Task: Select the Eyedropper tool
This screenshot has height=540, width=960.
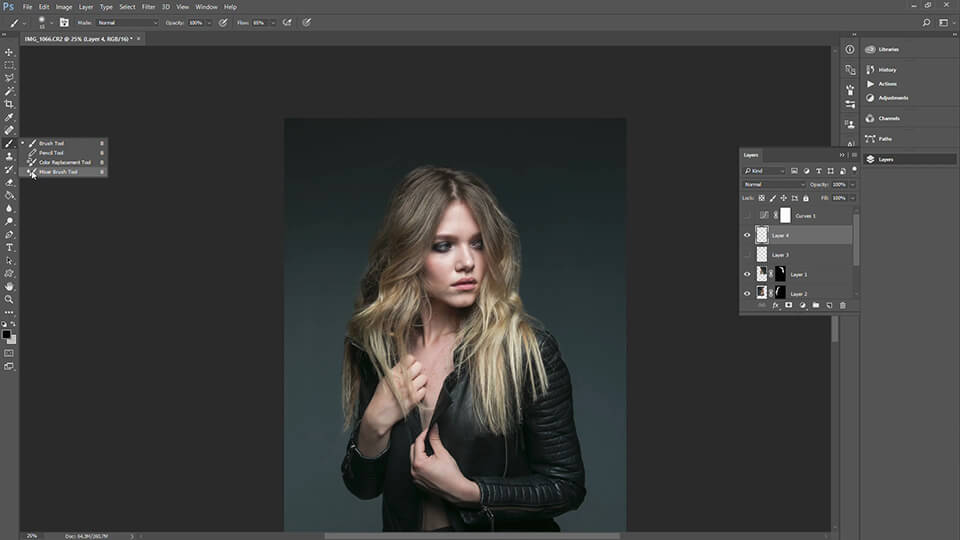Action: coord(9,117)
